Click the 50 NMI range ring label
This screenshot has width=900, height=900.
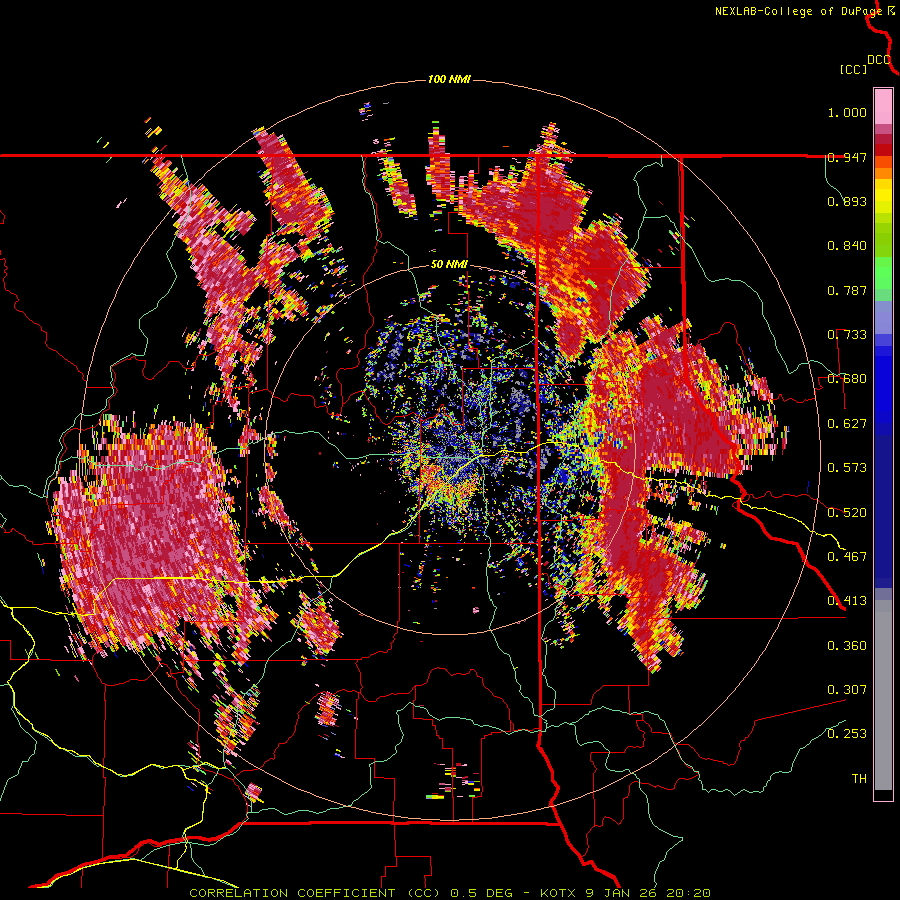[449, 264]
